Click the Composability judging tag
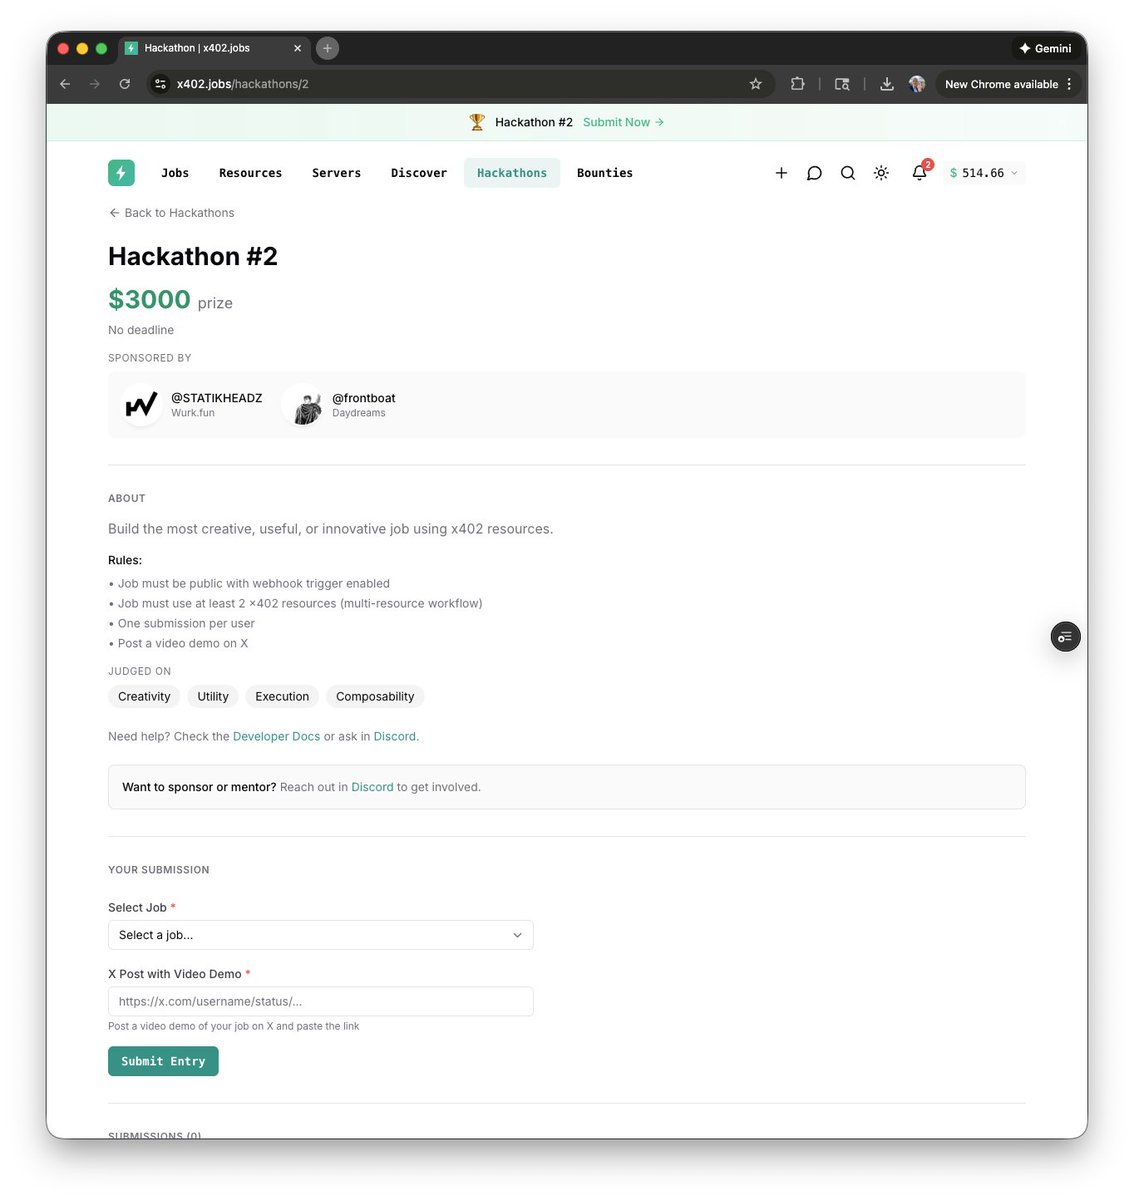The width and height of the screenshot is (1134, 1200). click(375, 697)
